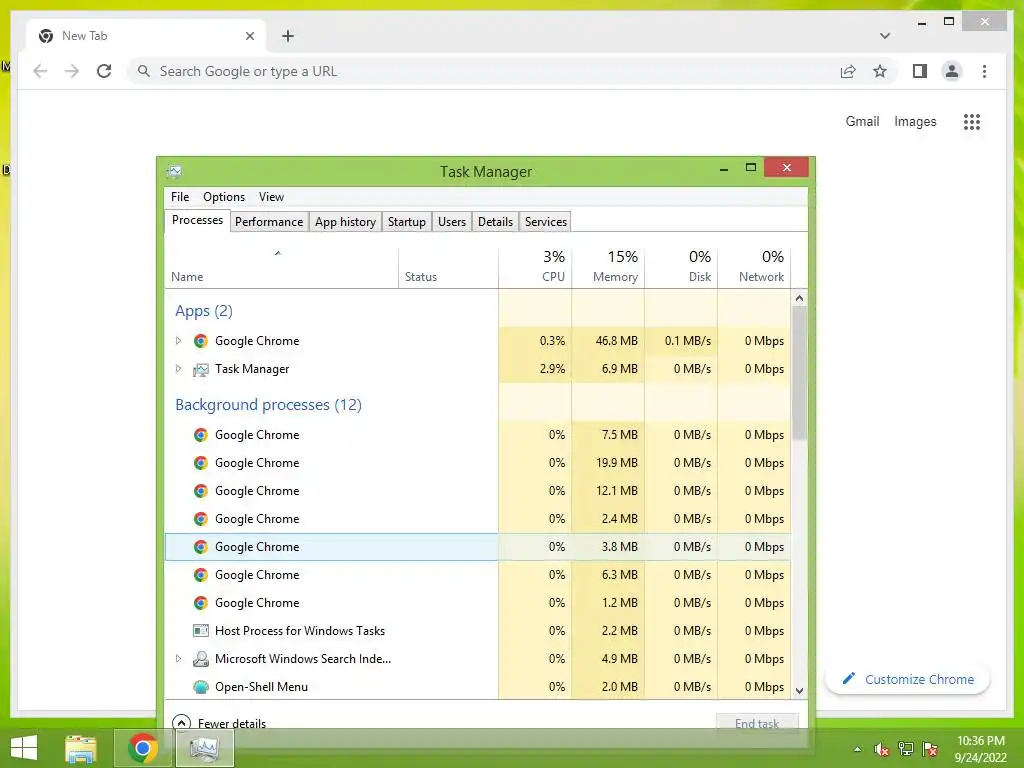Select Chrome process using 1.2 MB
The image size is (1024, 768).
pyautogui.click(x=478, y=603)
